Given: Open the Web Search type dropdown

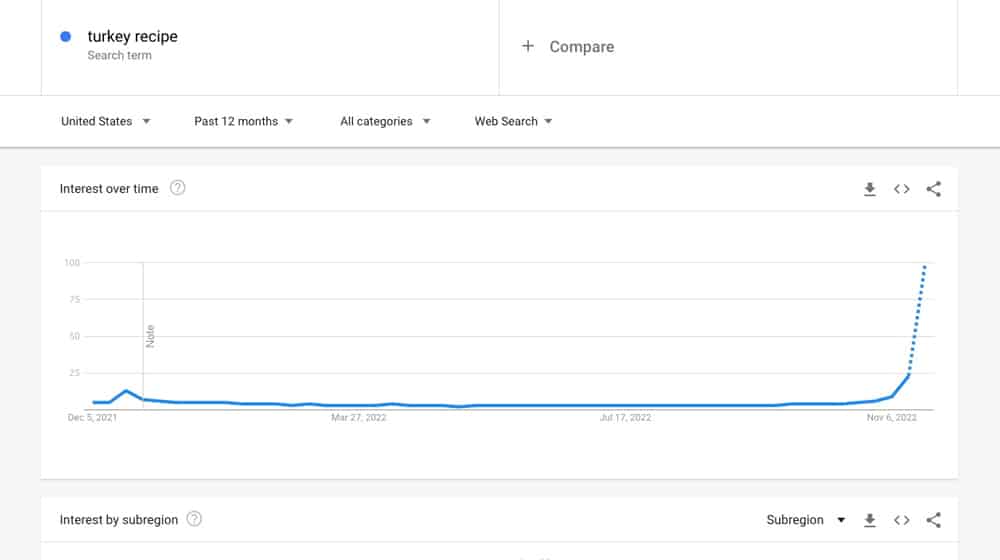Looking at the screenshot, I should 513,121.
